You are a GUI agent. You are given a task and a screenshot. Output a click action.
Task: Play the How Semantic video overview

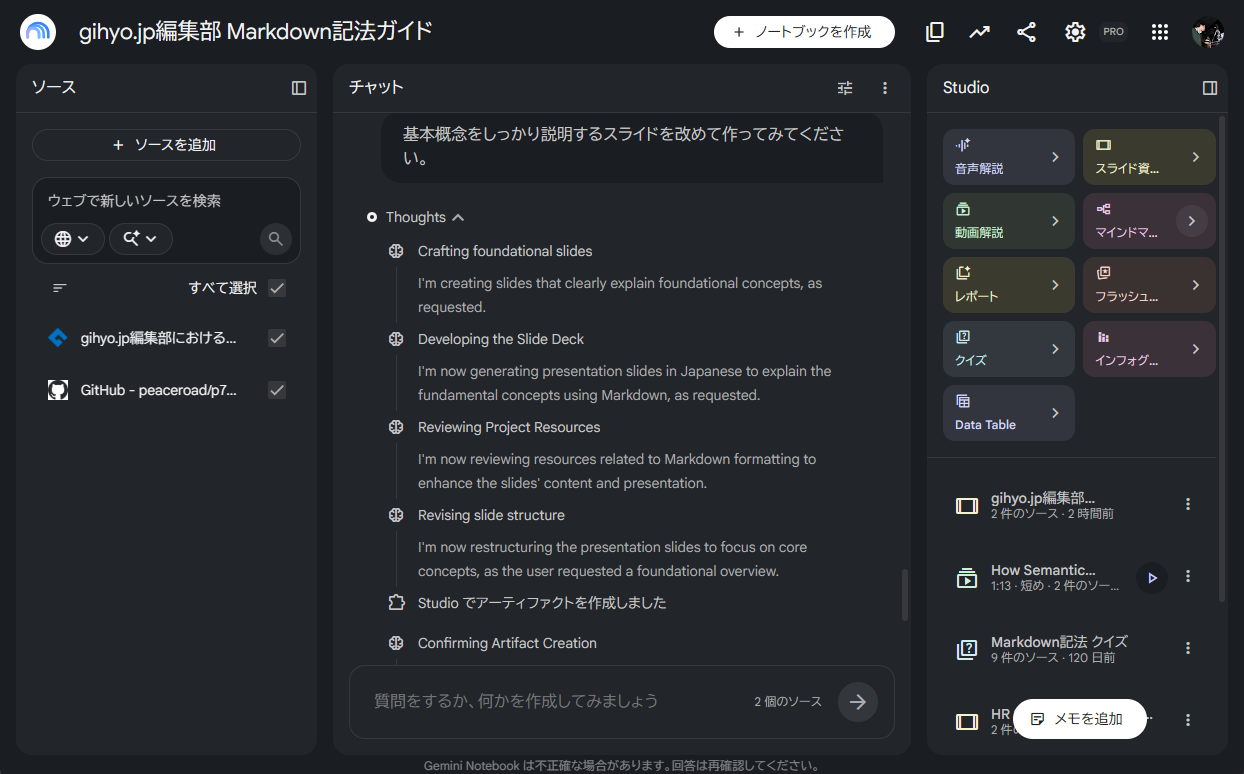click(1152, 577)
